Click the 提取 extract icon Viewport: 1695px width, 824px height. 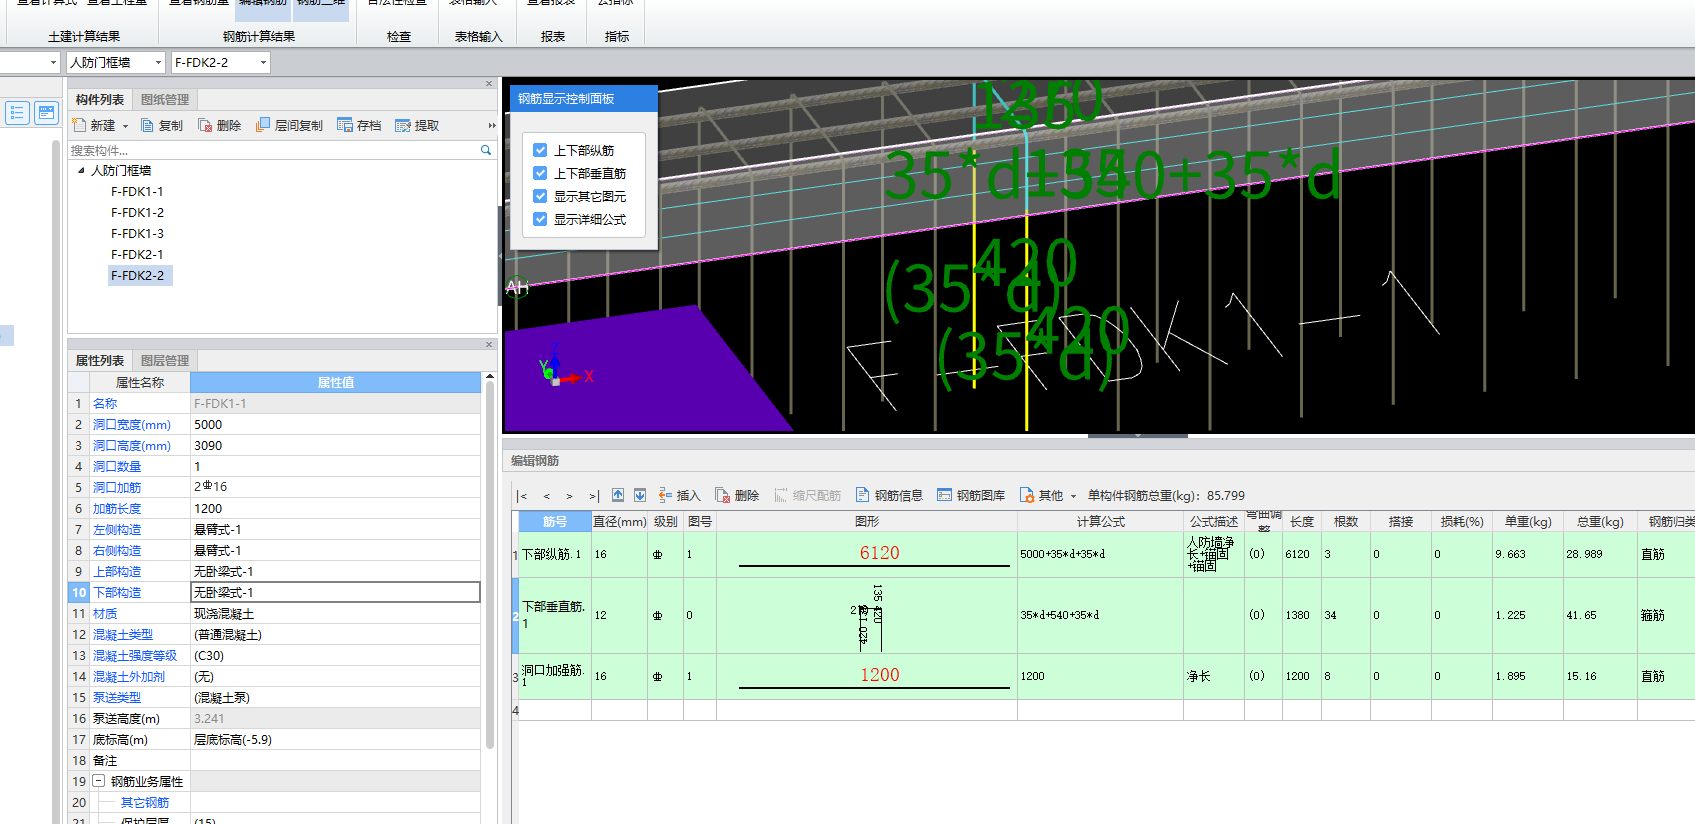pyautogui.click(x=403, y=125)
